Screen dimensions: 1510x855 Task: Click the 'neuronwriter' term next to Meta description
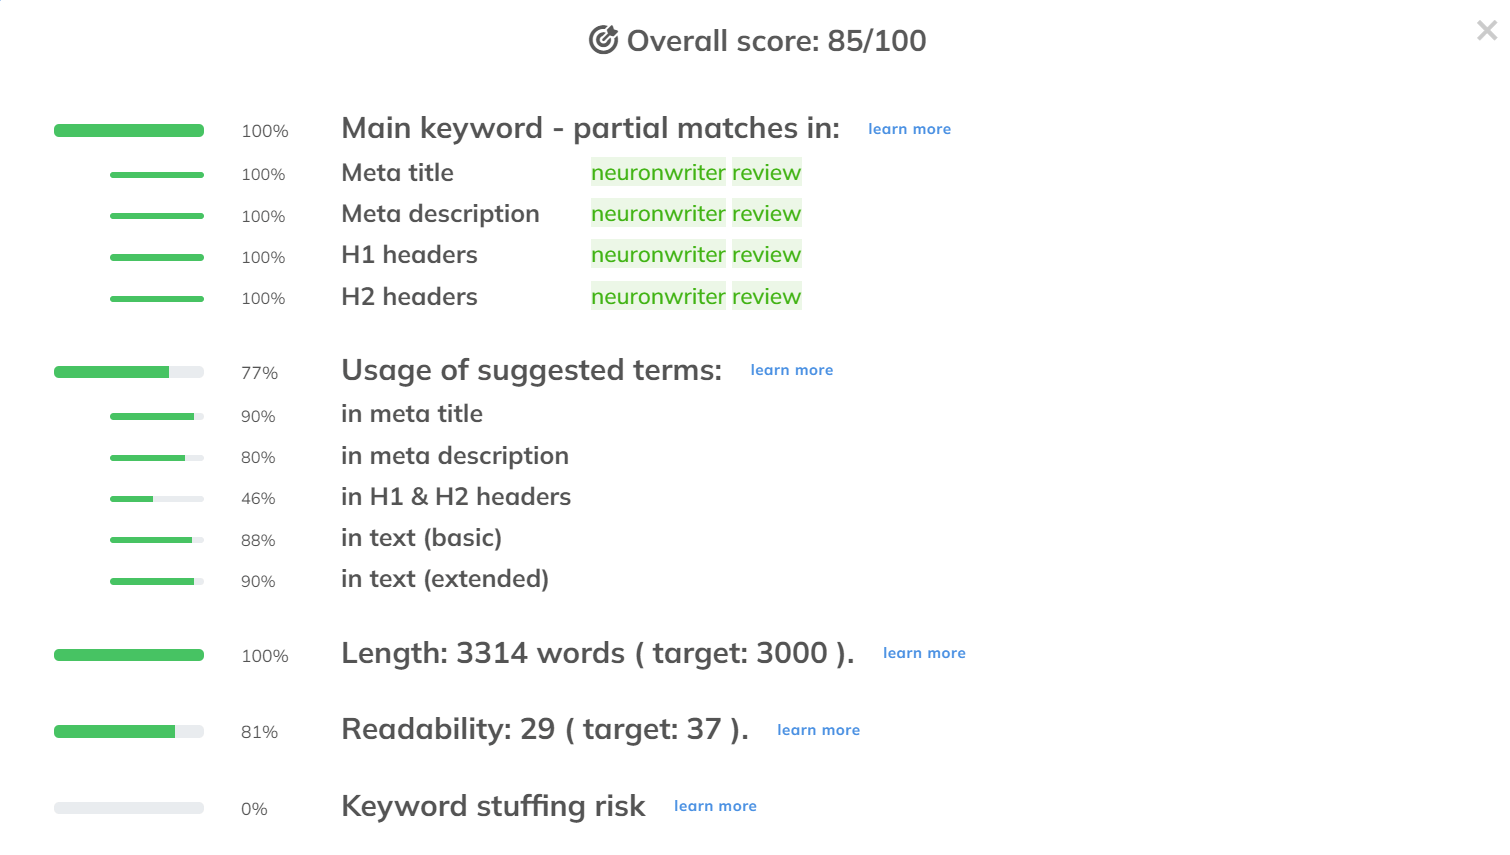[658, 213]
